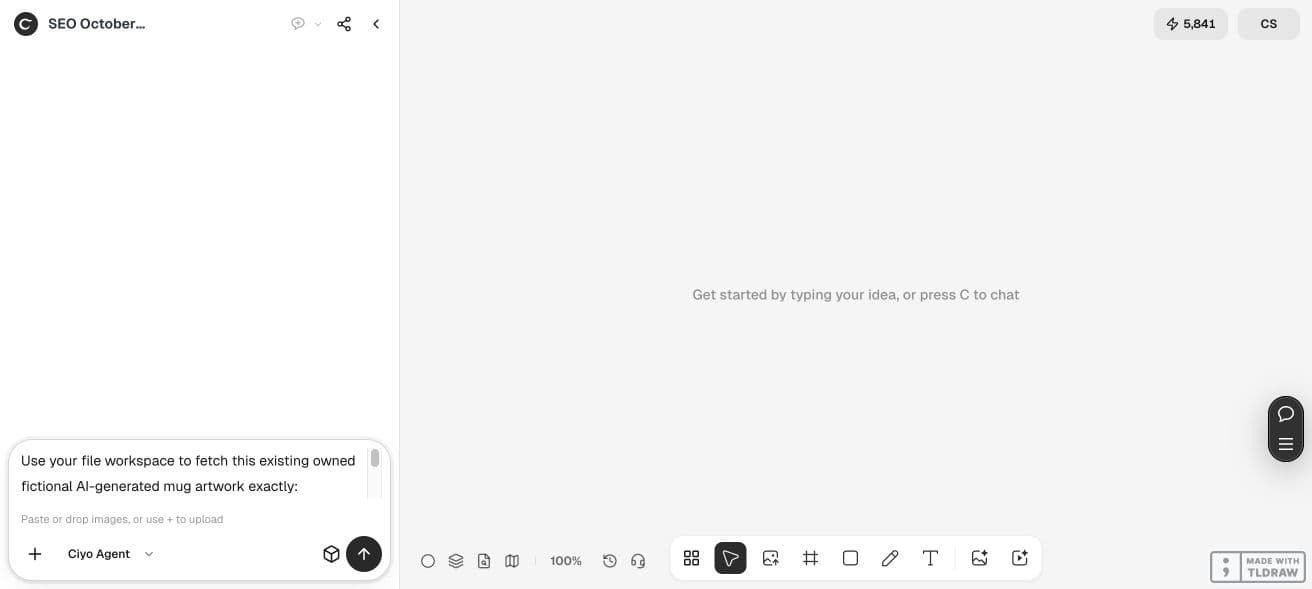Click the 'Get started by typing your idea' hint

(856, 295)
